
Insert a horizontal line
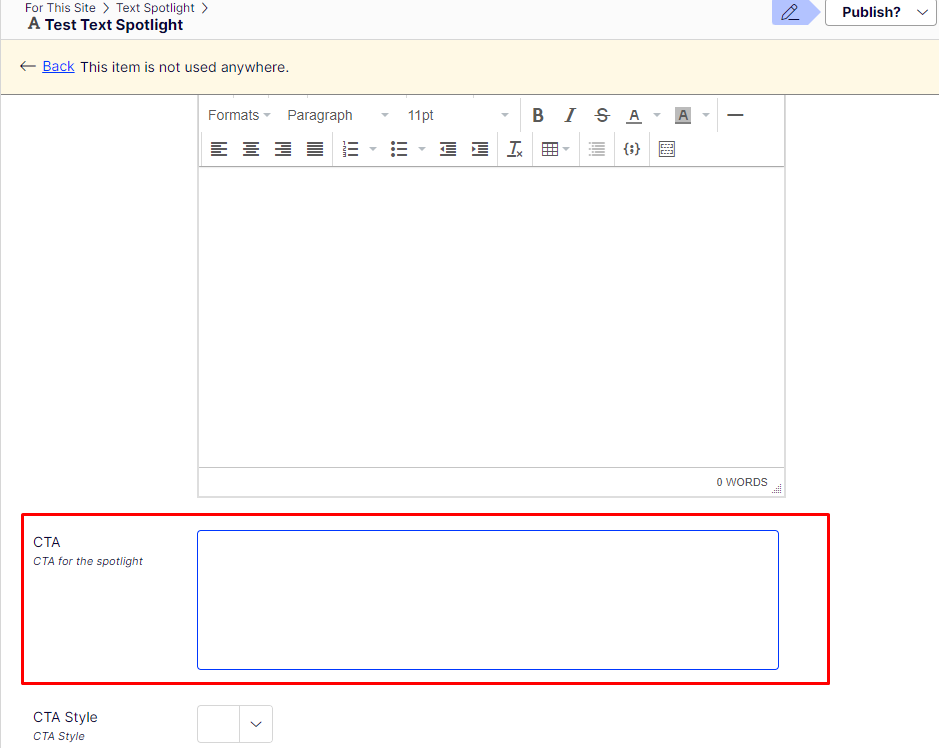[x=735, y=116]
